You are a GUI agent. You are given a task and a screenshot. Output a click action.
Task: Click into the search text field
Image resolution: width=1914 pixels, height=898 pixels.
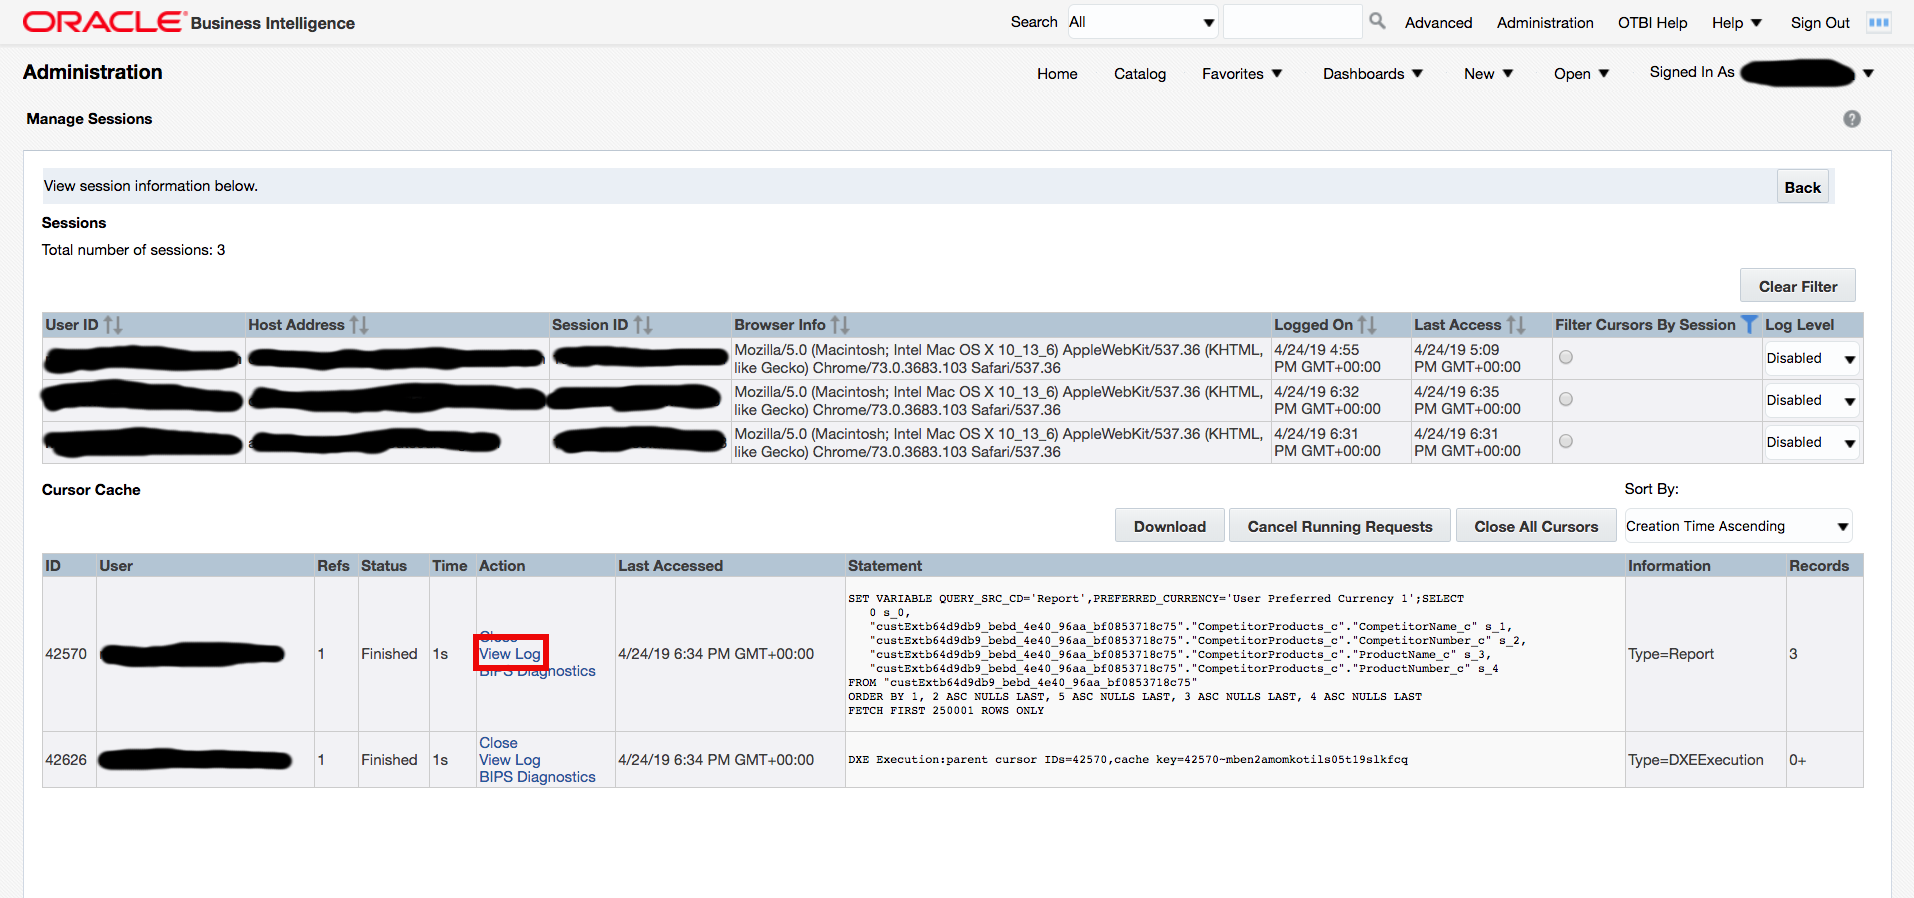1291,22
